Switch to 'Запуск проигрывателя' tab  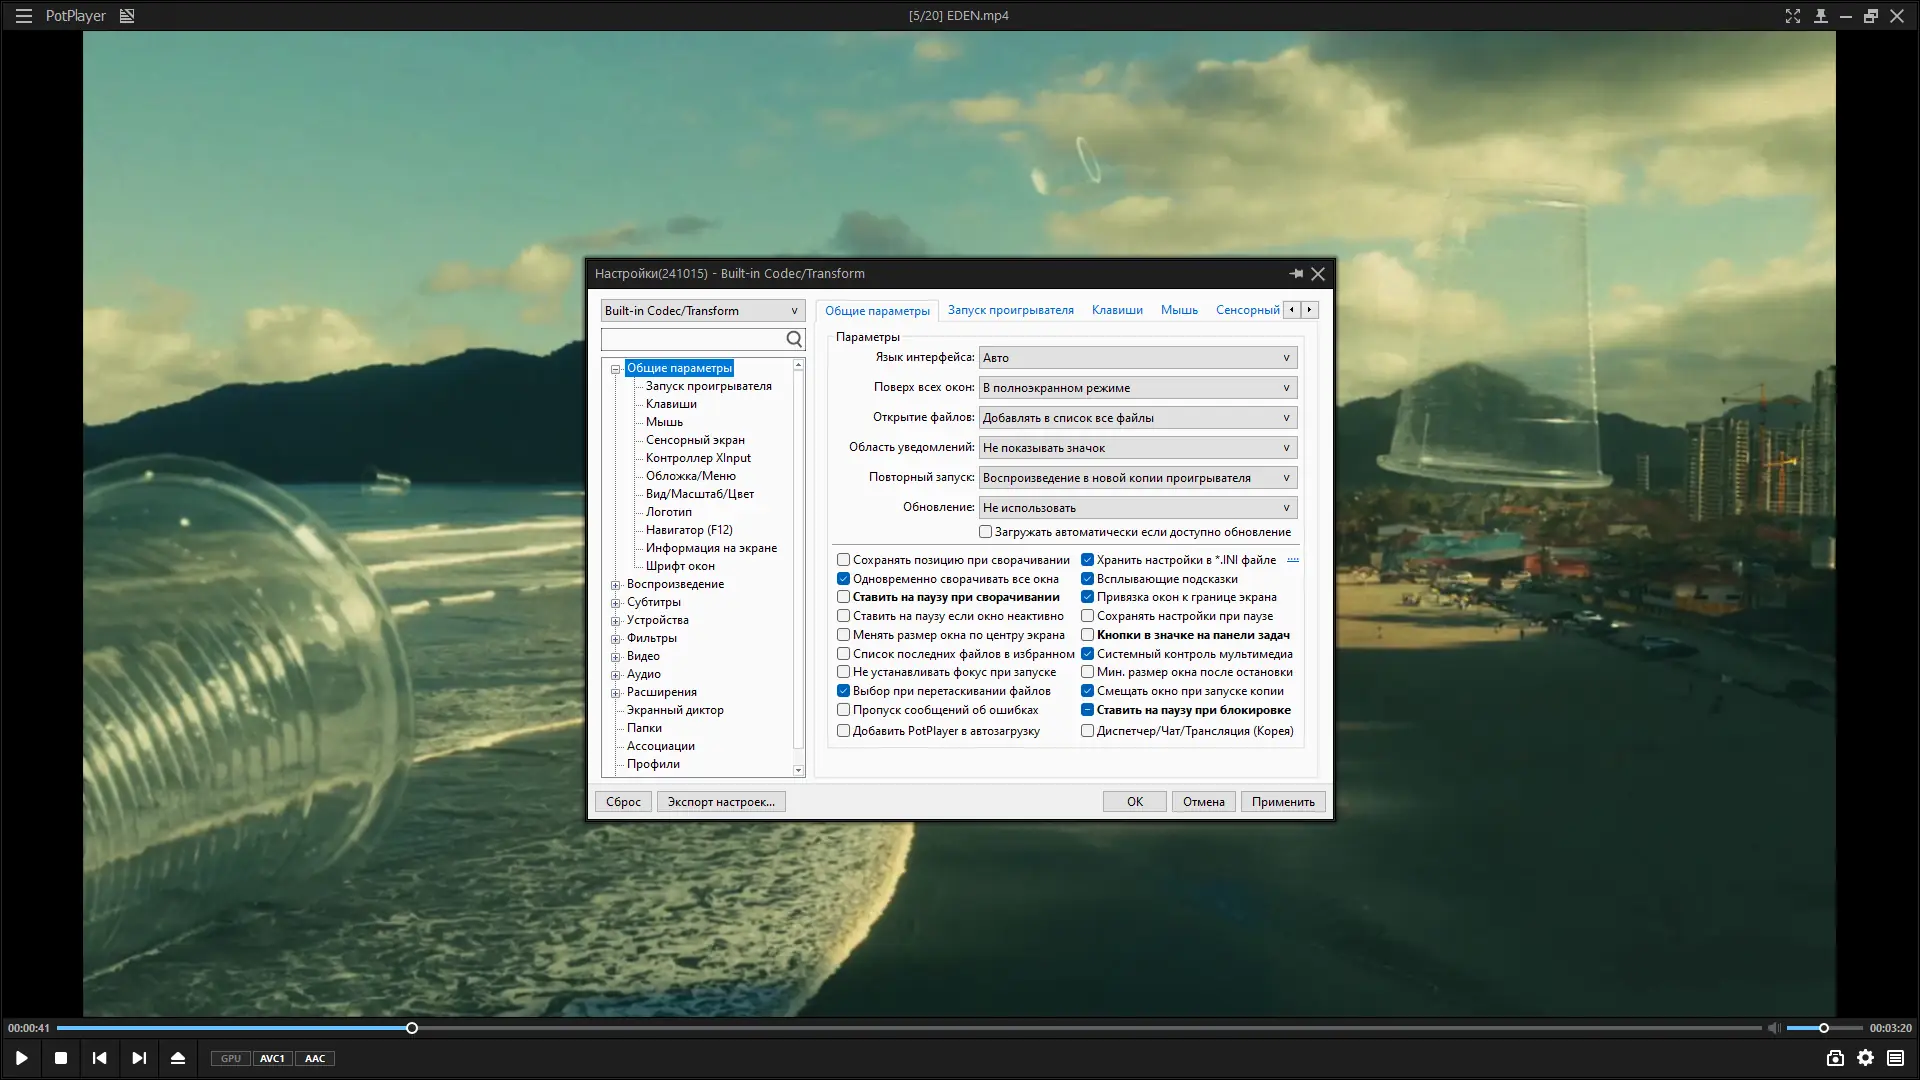[x=1010, y=310]
